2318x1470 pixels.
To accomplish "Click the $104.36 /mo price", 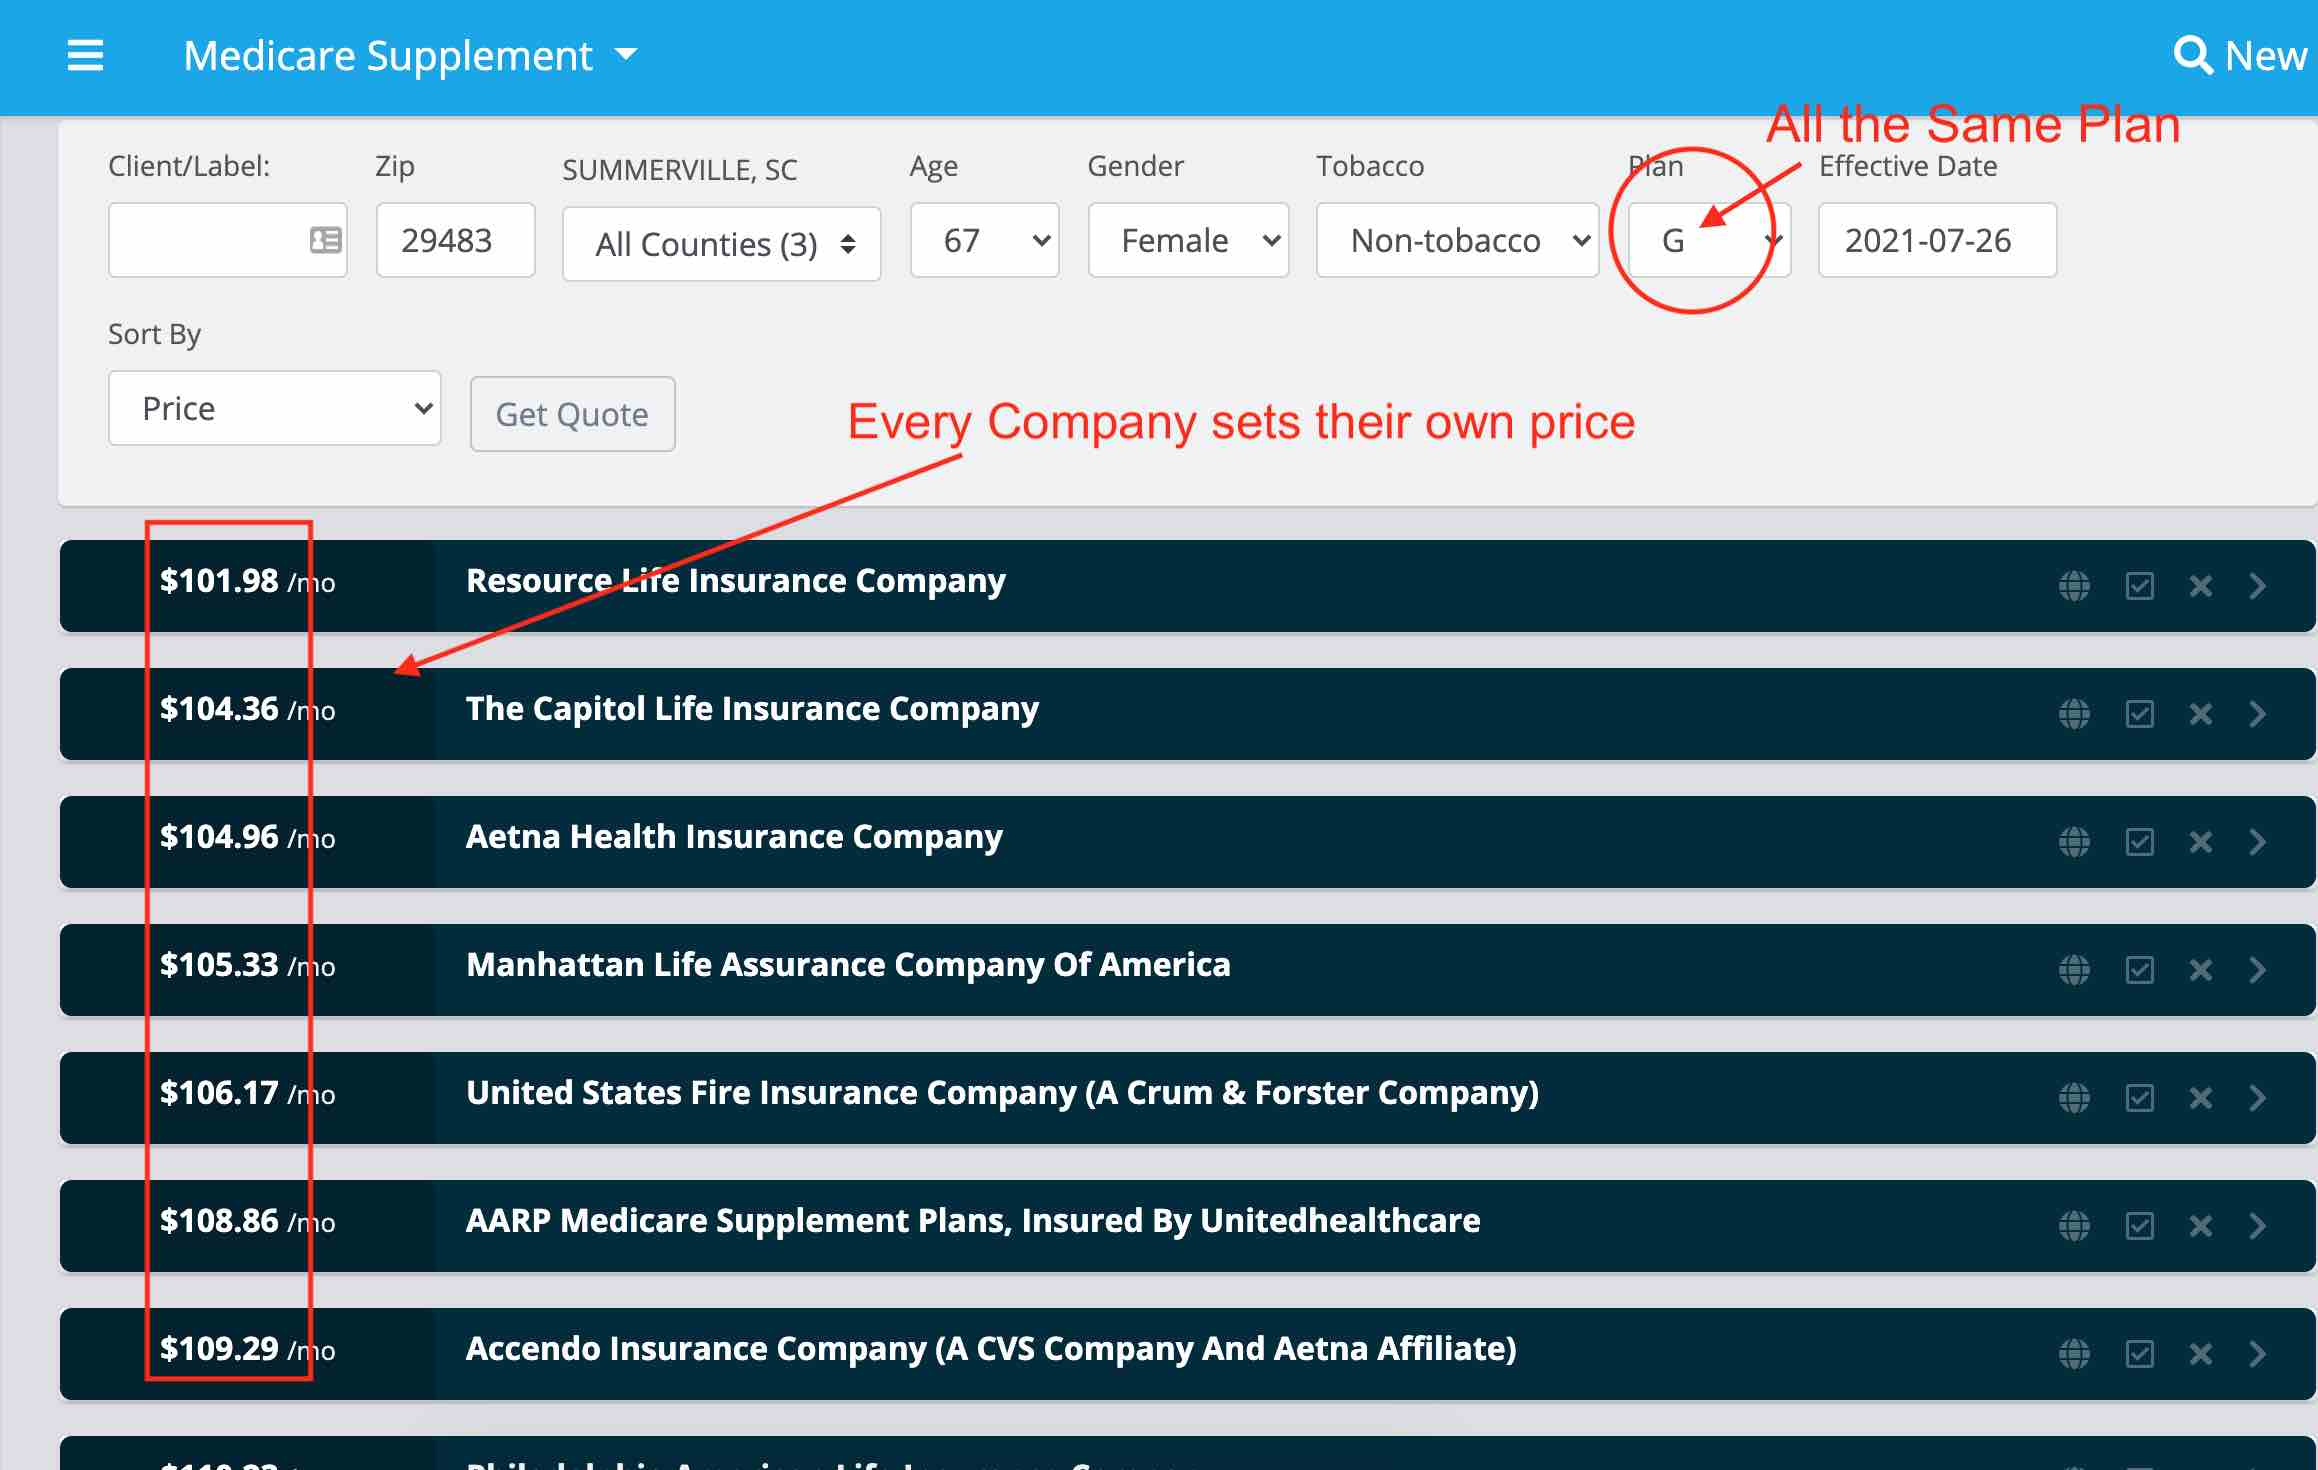I will click(248, 709).
